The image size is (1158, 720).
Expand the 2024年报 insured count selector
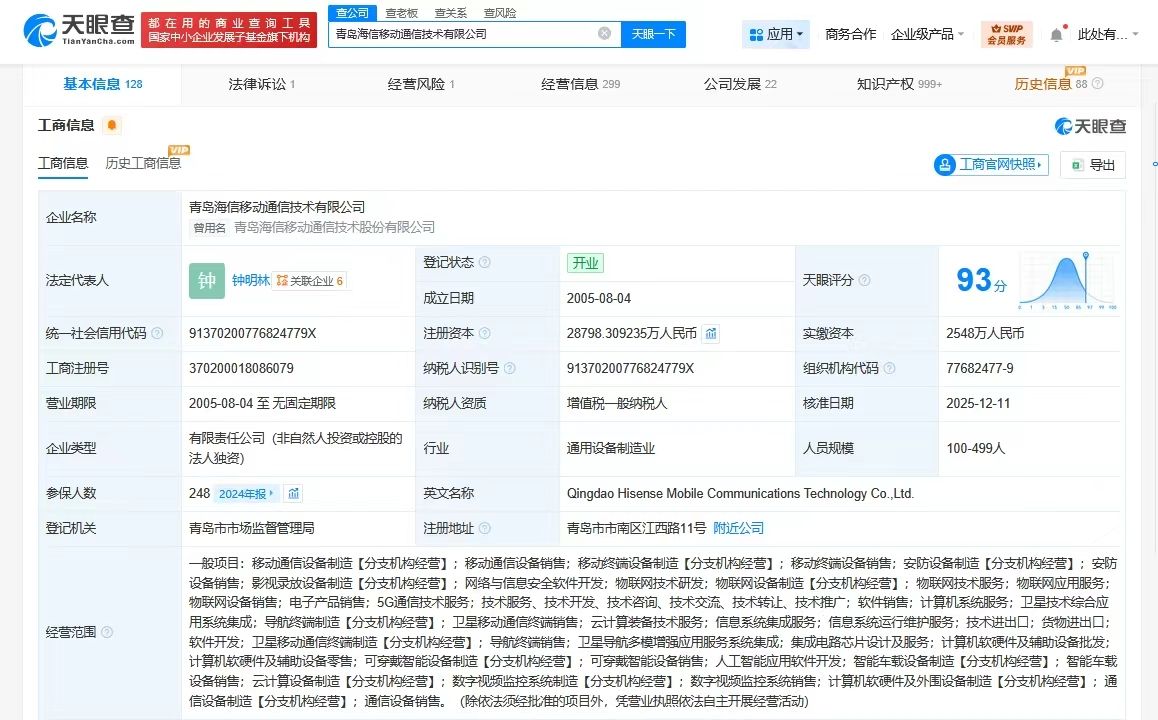[247, 493]
